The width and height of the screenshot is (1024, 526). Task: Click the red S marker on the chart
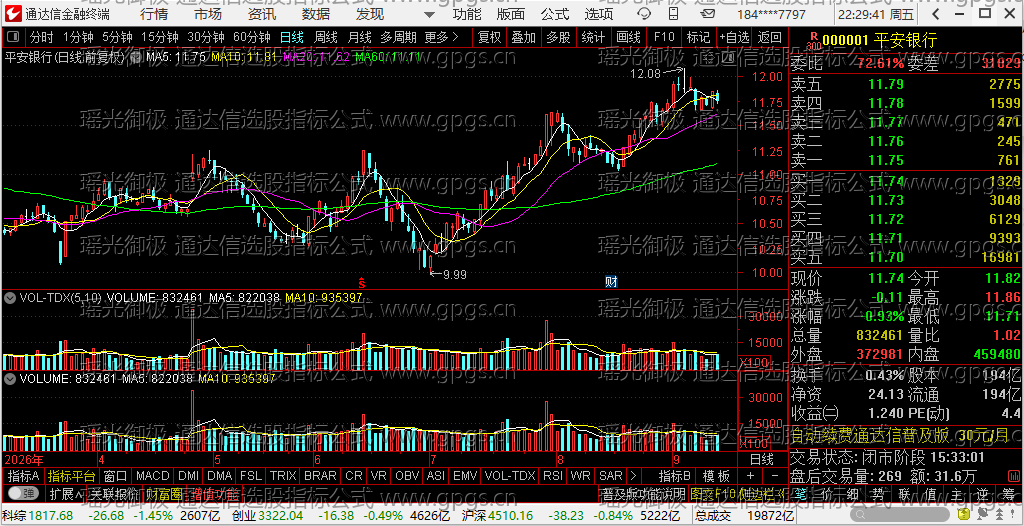[x=360, y=283]
